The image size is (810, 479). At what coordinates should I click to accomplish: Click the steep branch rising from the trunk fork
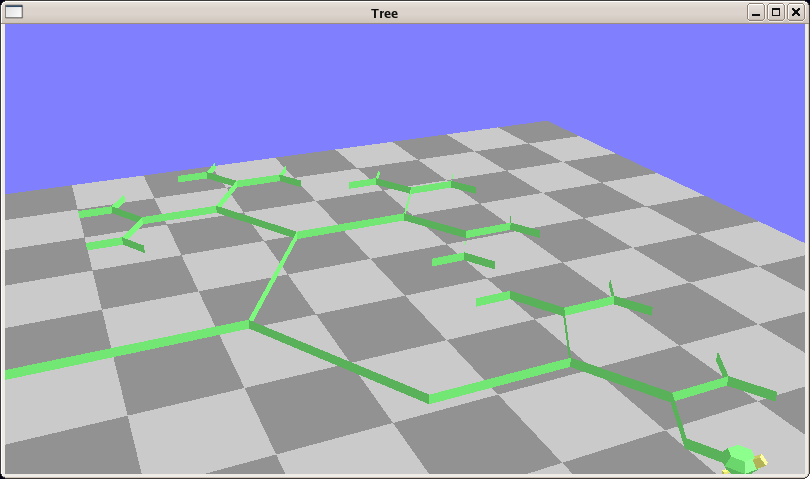tap(273, 279)
